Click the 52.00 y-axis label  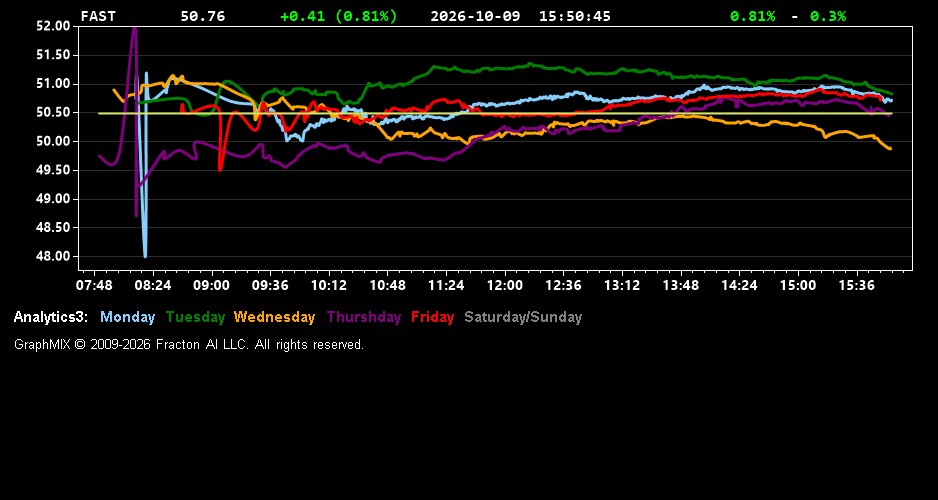click(x=53, y=26)
